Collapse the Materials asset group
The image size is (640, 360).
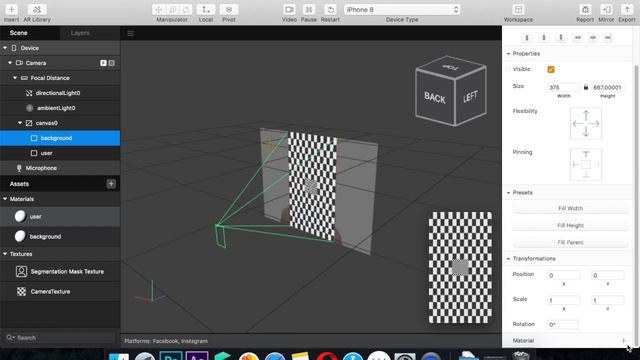click(x=5, y=199)
